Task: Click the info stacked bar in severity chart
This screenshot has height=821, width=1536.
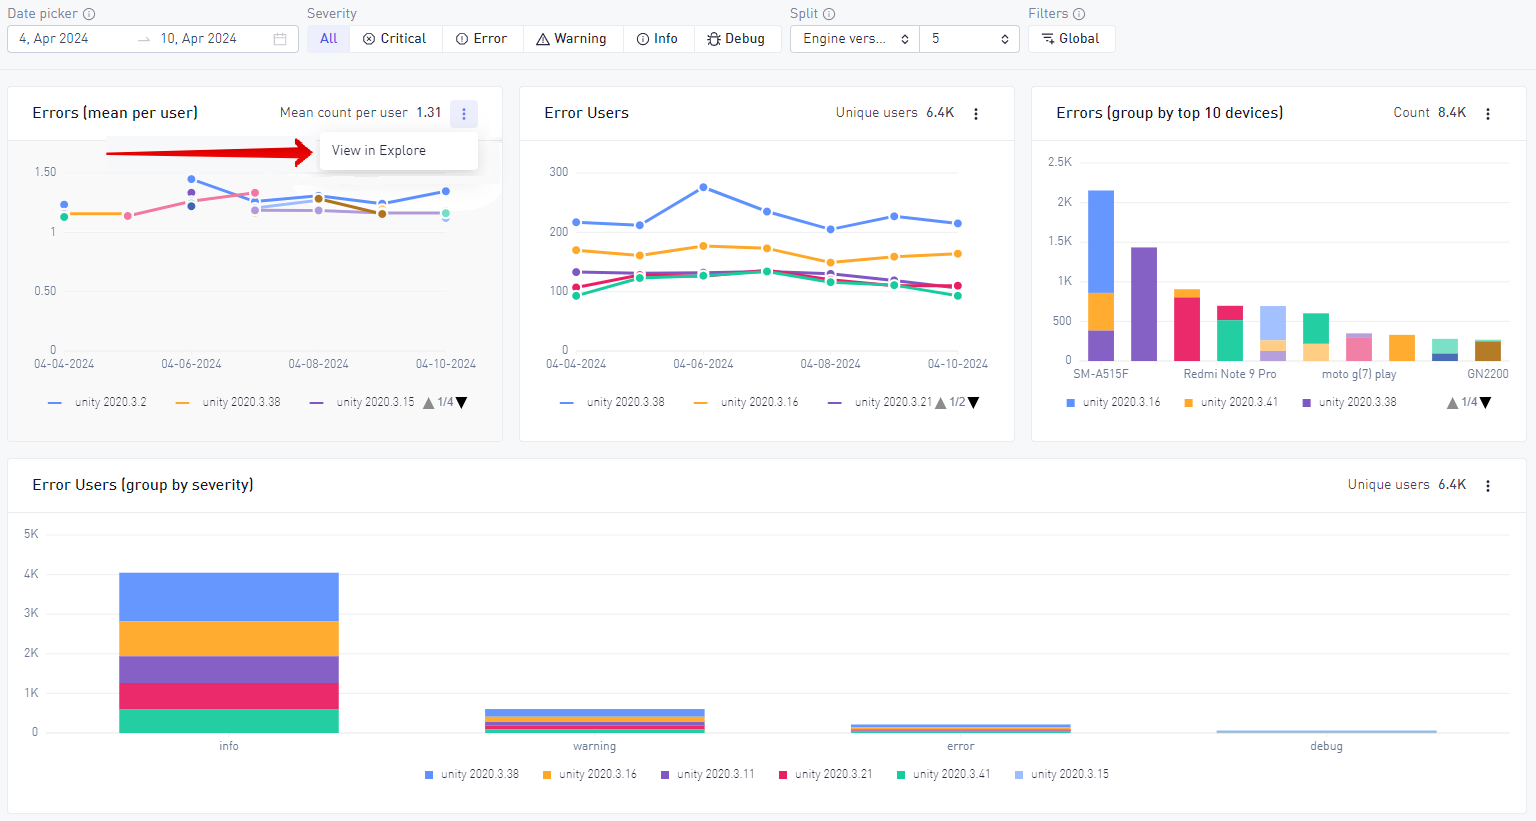Action: tap(229, 653)
